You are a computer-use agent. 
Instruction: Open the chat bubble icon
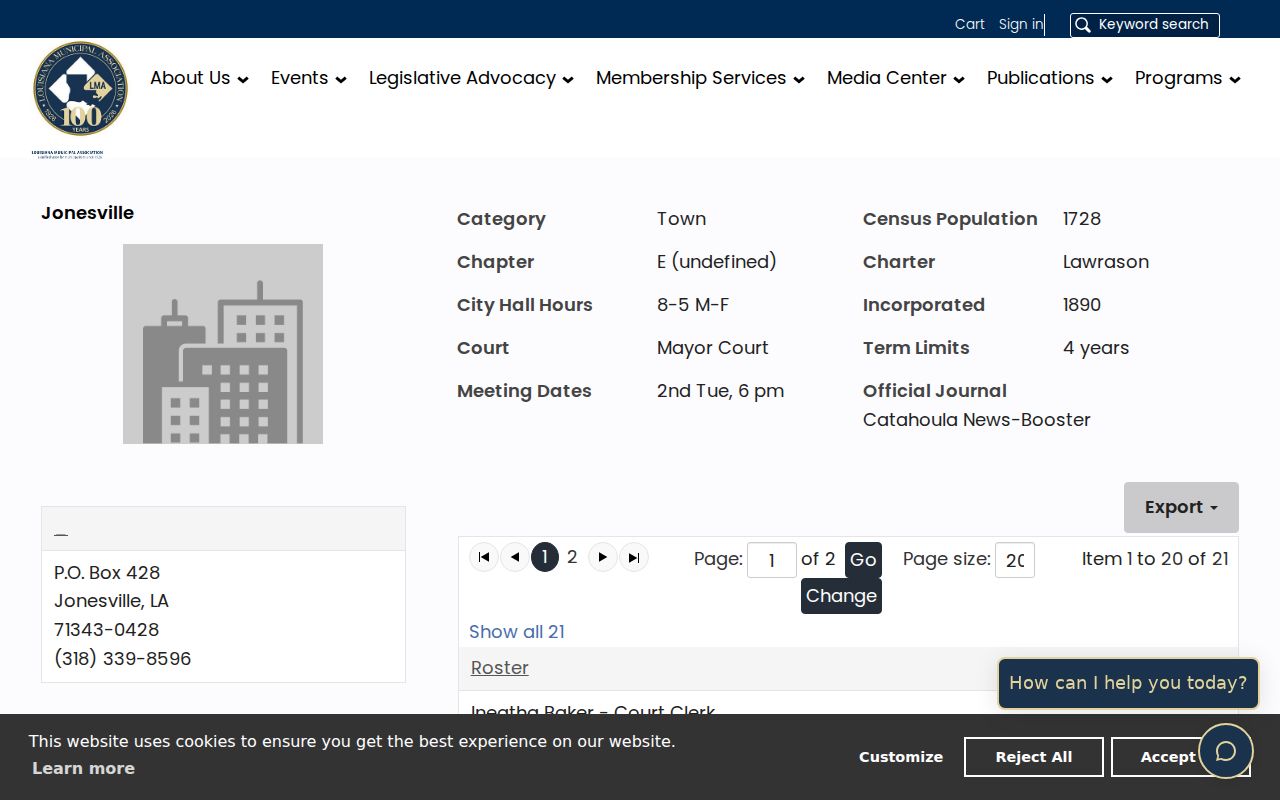1226,751
